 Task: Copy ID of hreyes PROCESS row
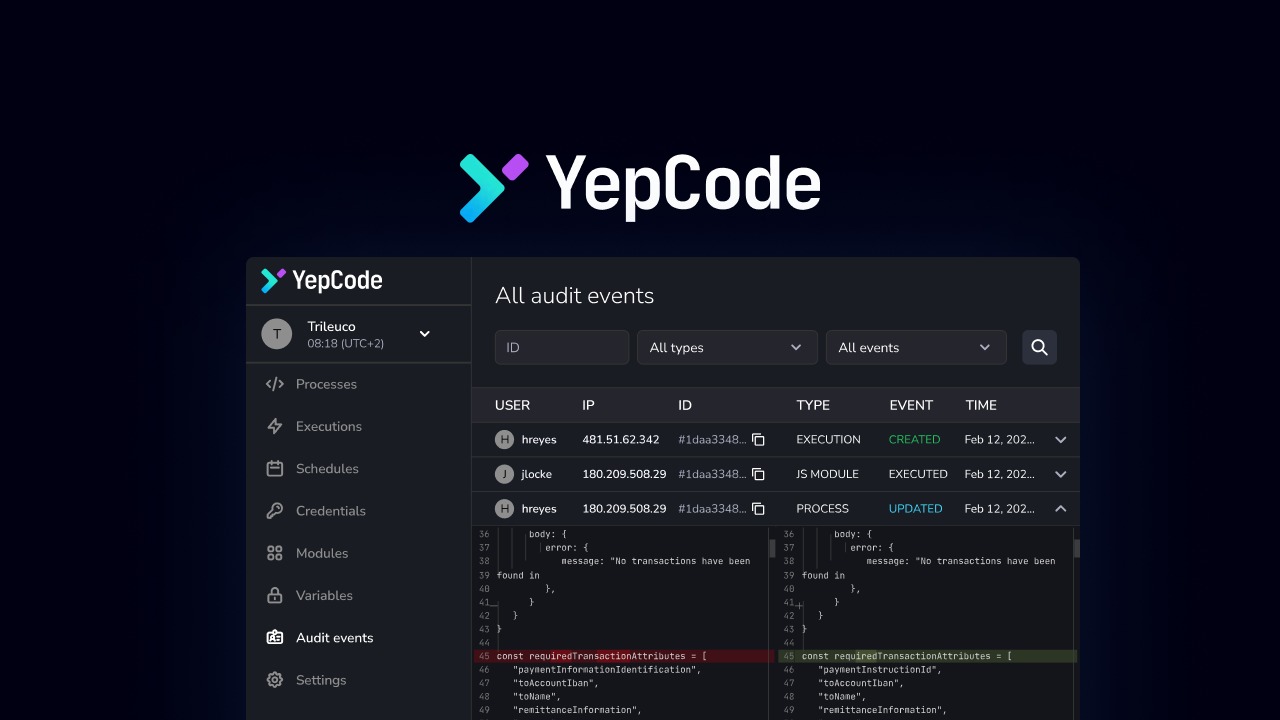pos(758,509)
